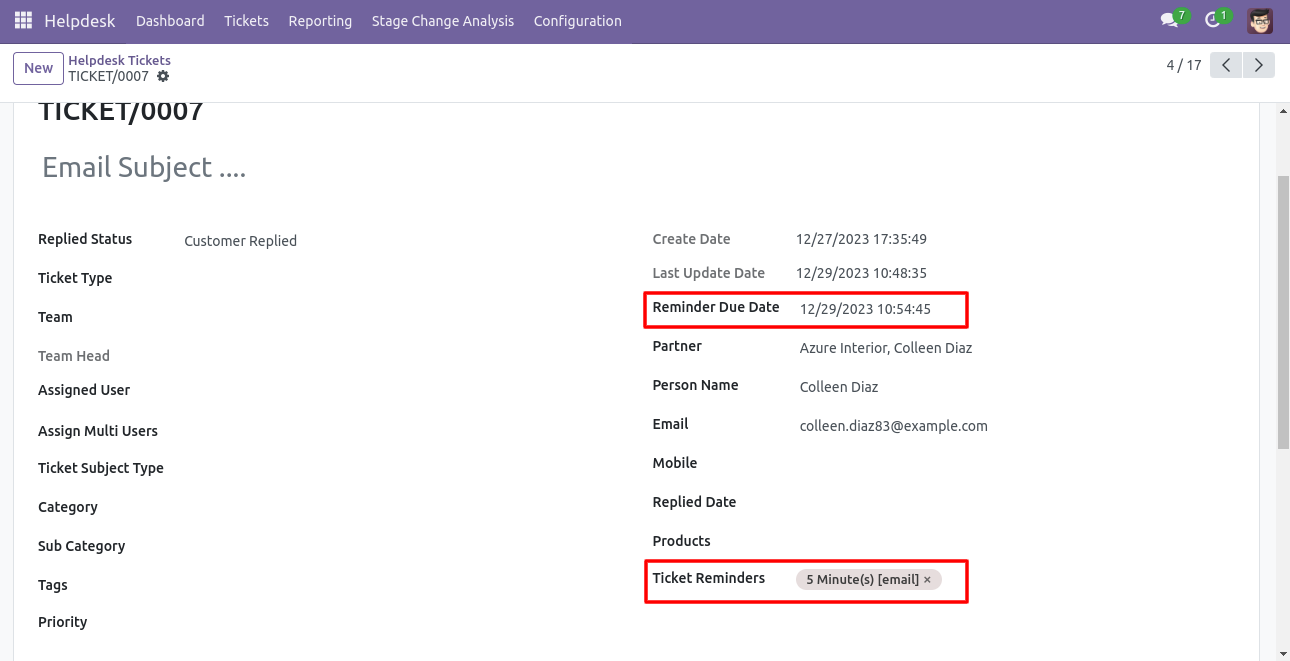This screenshot has height=661, width=1290.
Task: Open the apps grid menu icon
Action: coord(23,21)
